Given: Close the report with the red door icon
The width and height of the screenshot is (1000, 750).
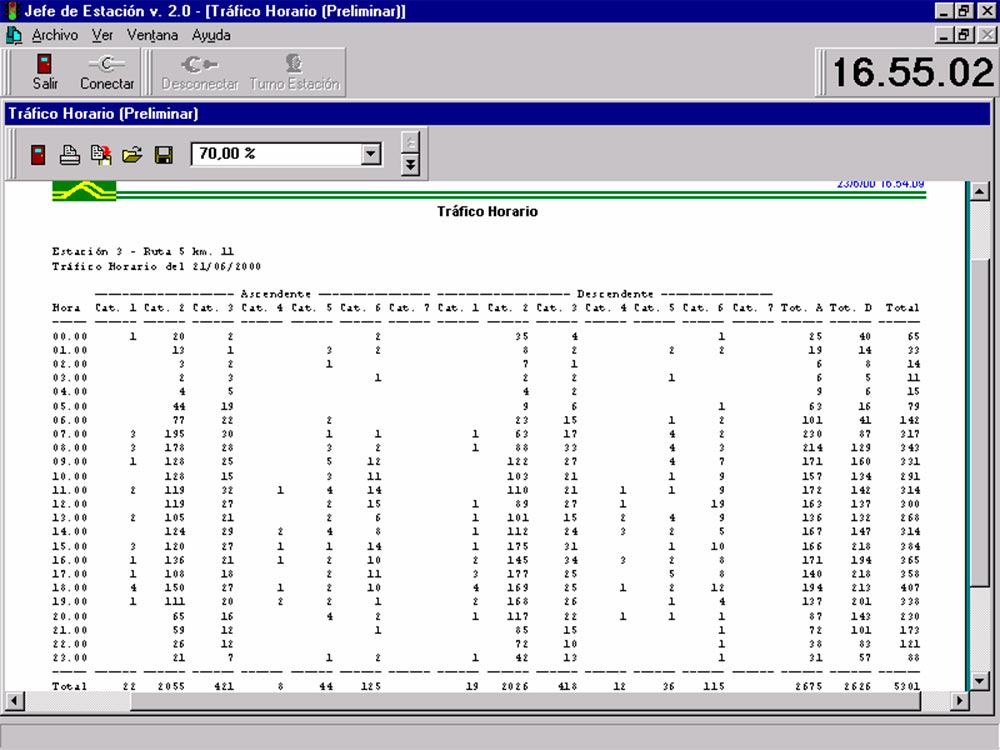Looking at the screenshot, I should point(38,154).
